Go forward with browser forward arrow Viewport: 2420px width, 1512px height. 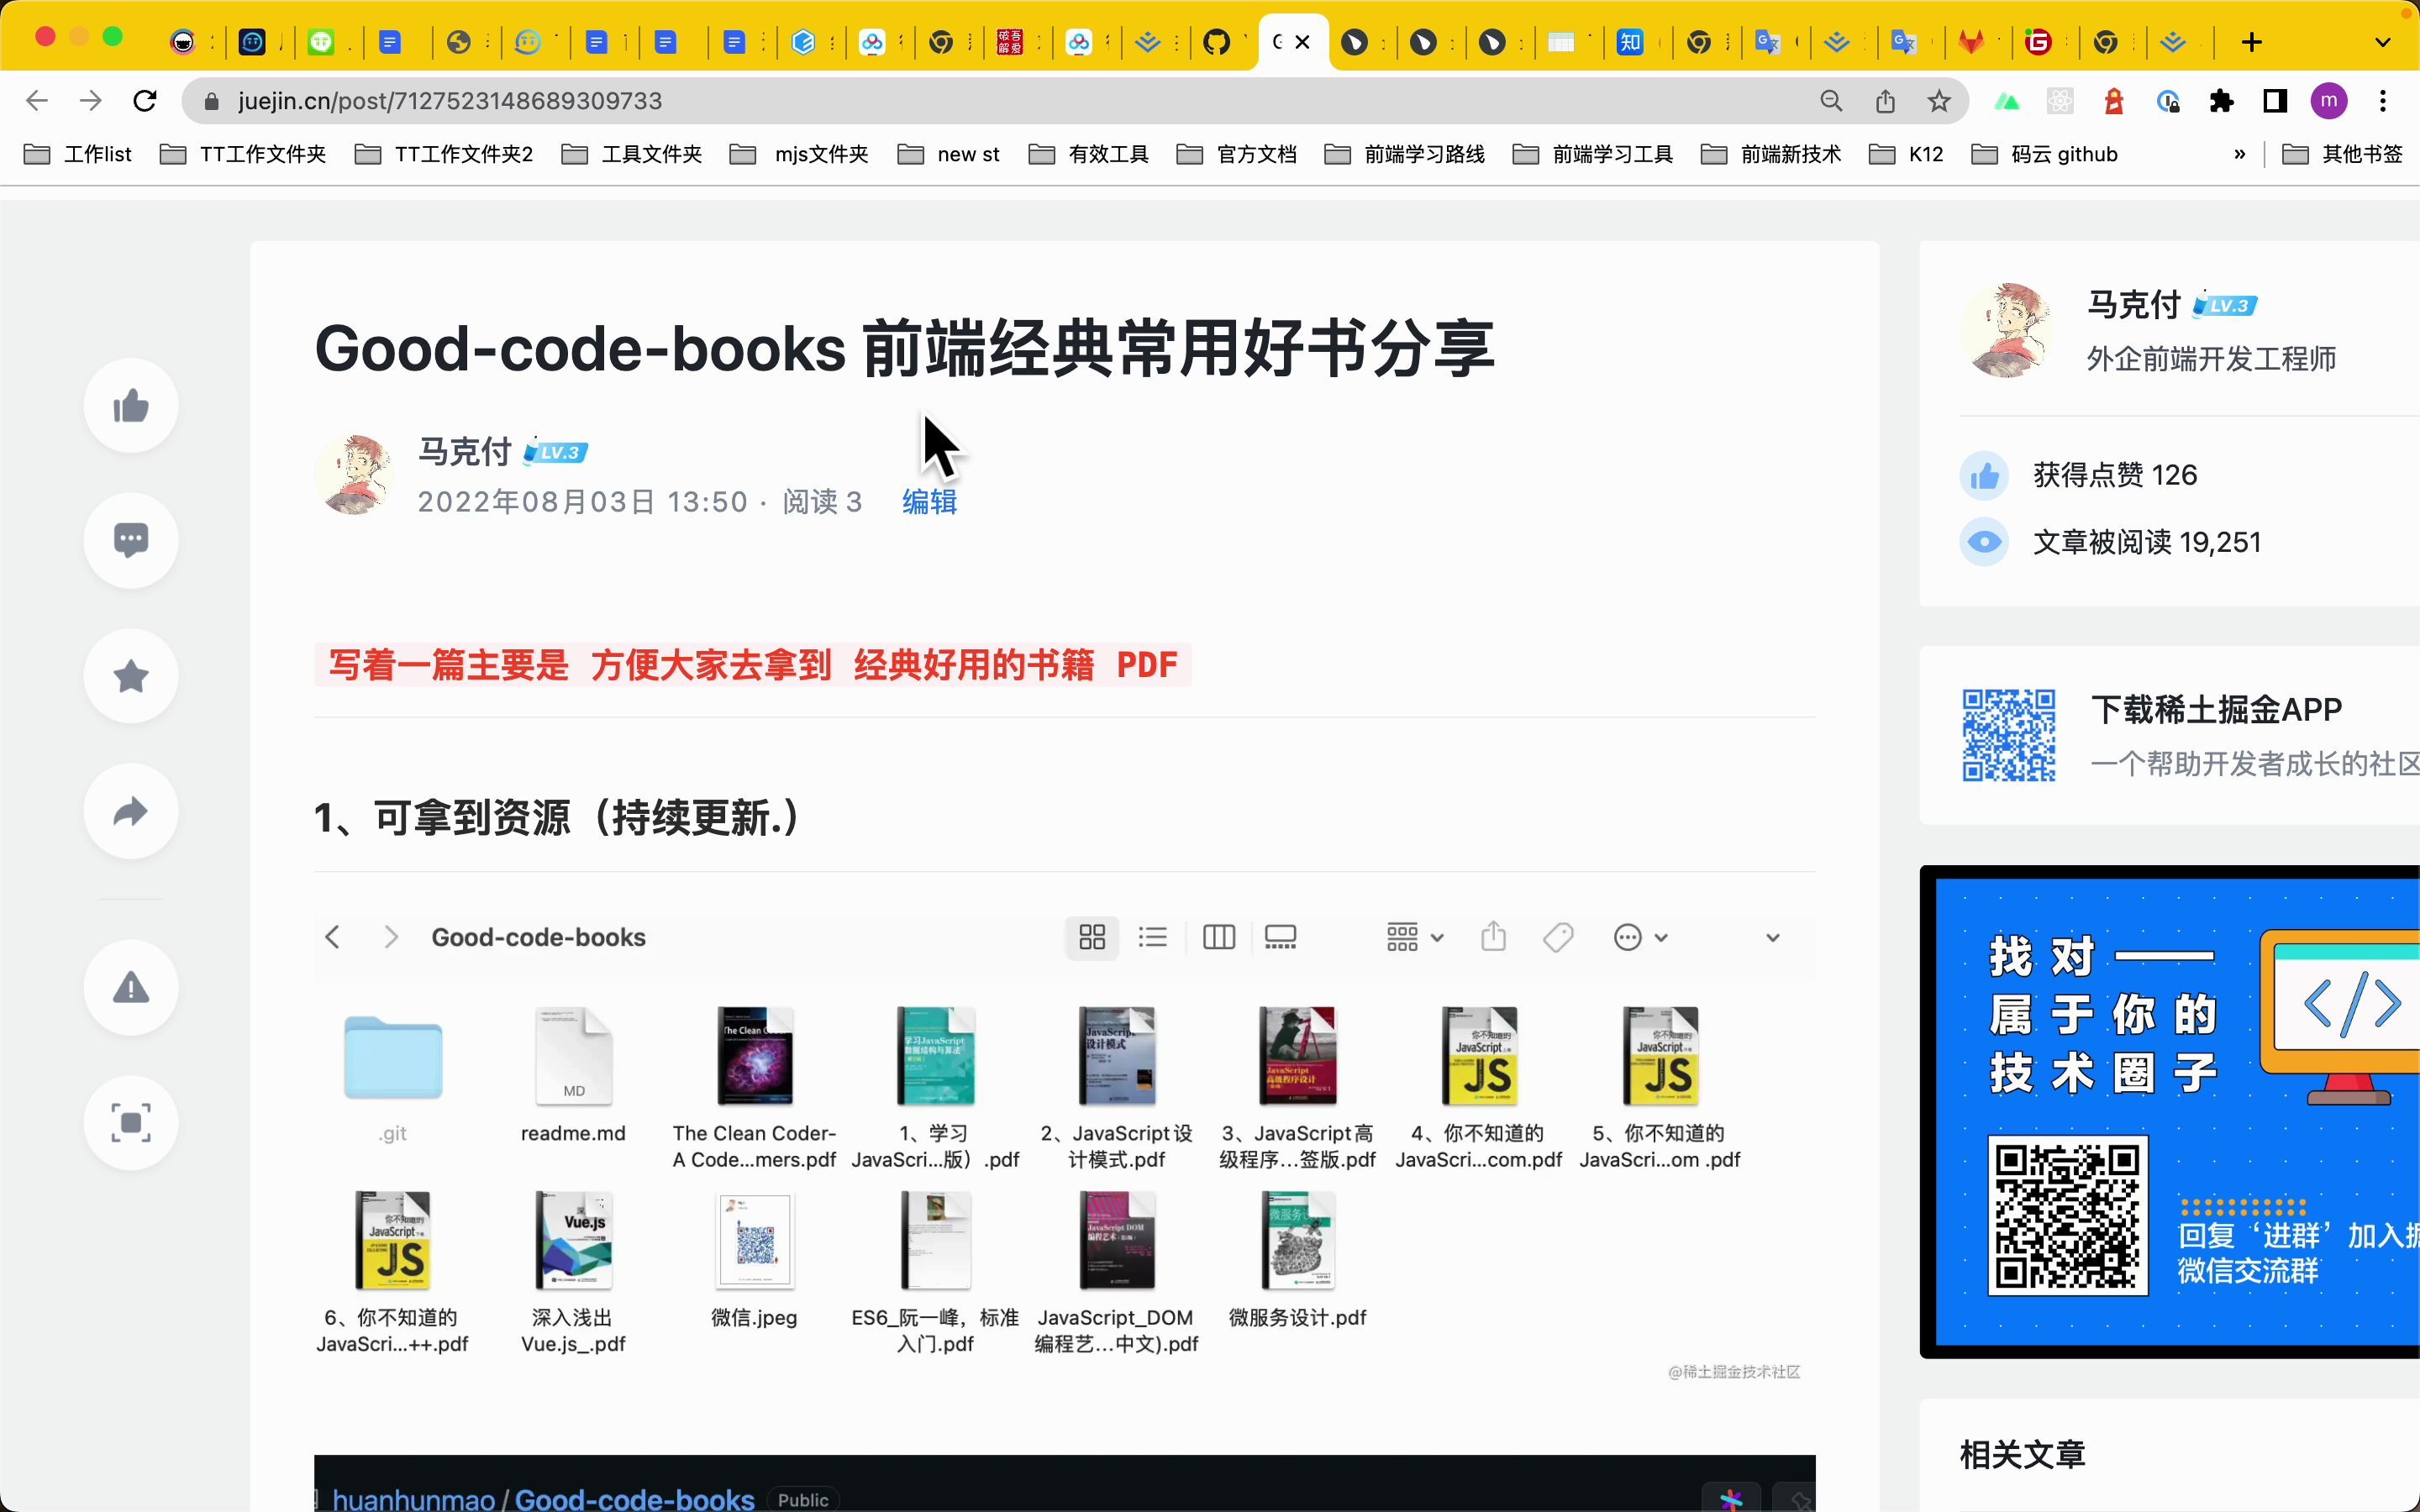click(x=91, y=101)
